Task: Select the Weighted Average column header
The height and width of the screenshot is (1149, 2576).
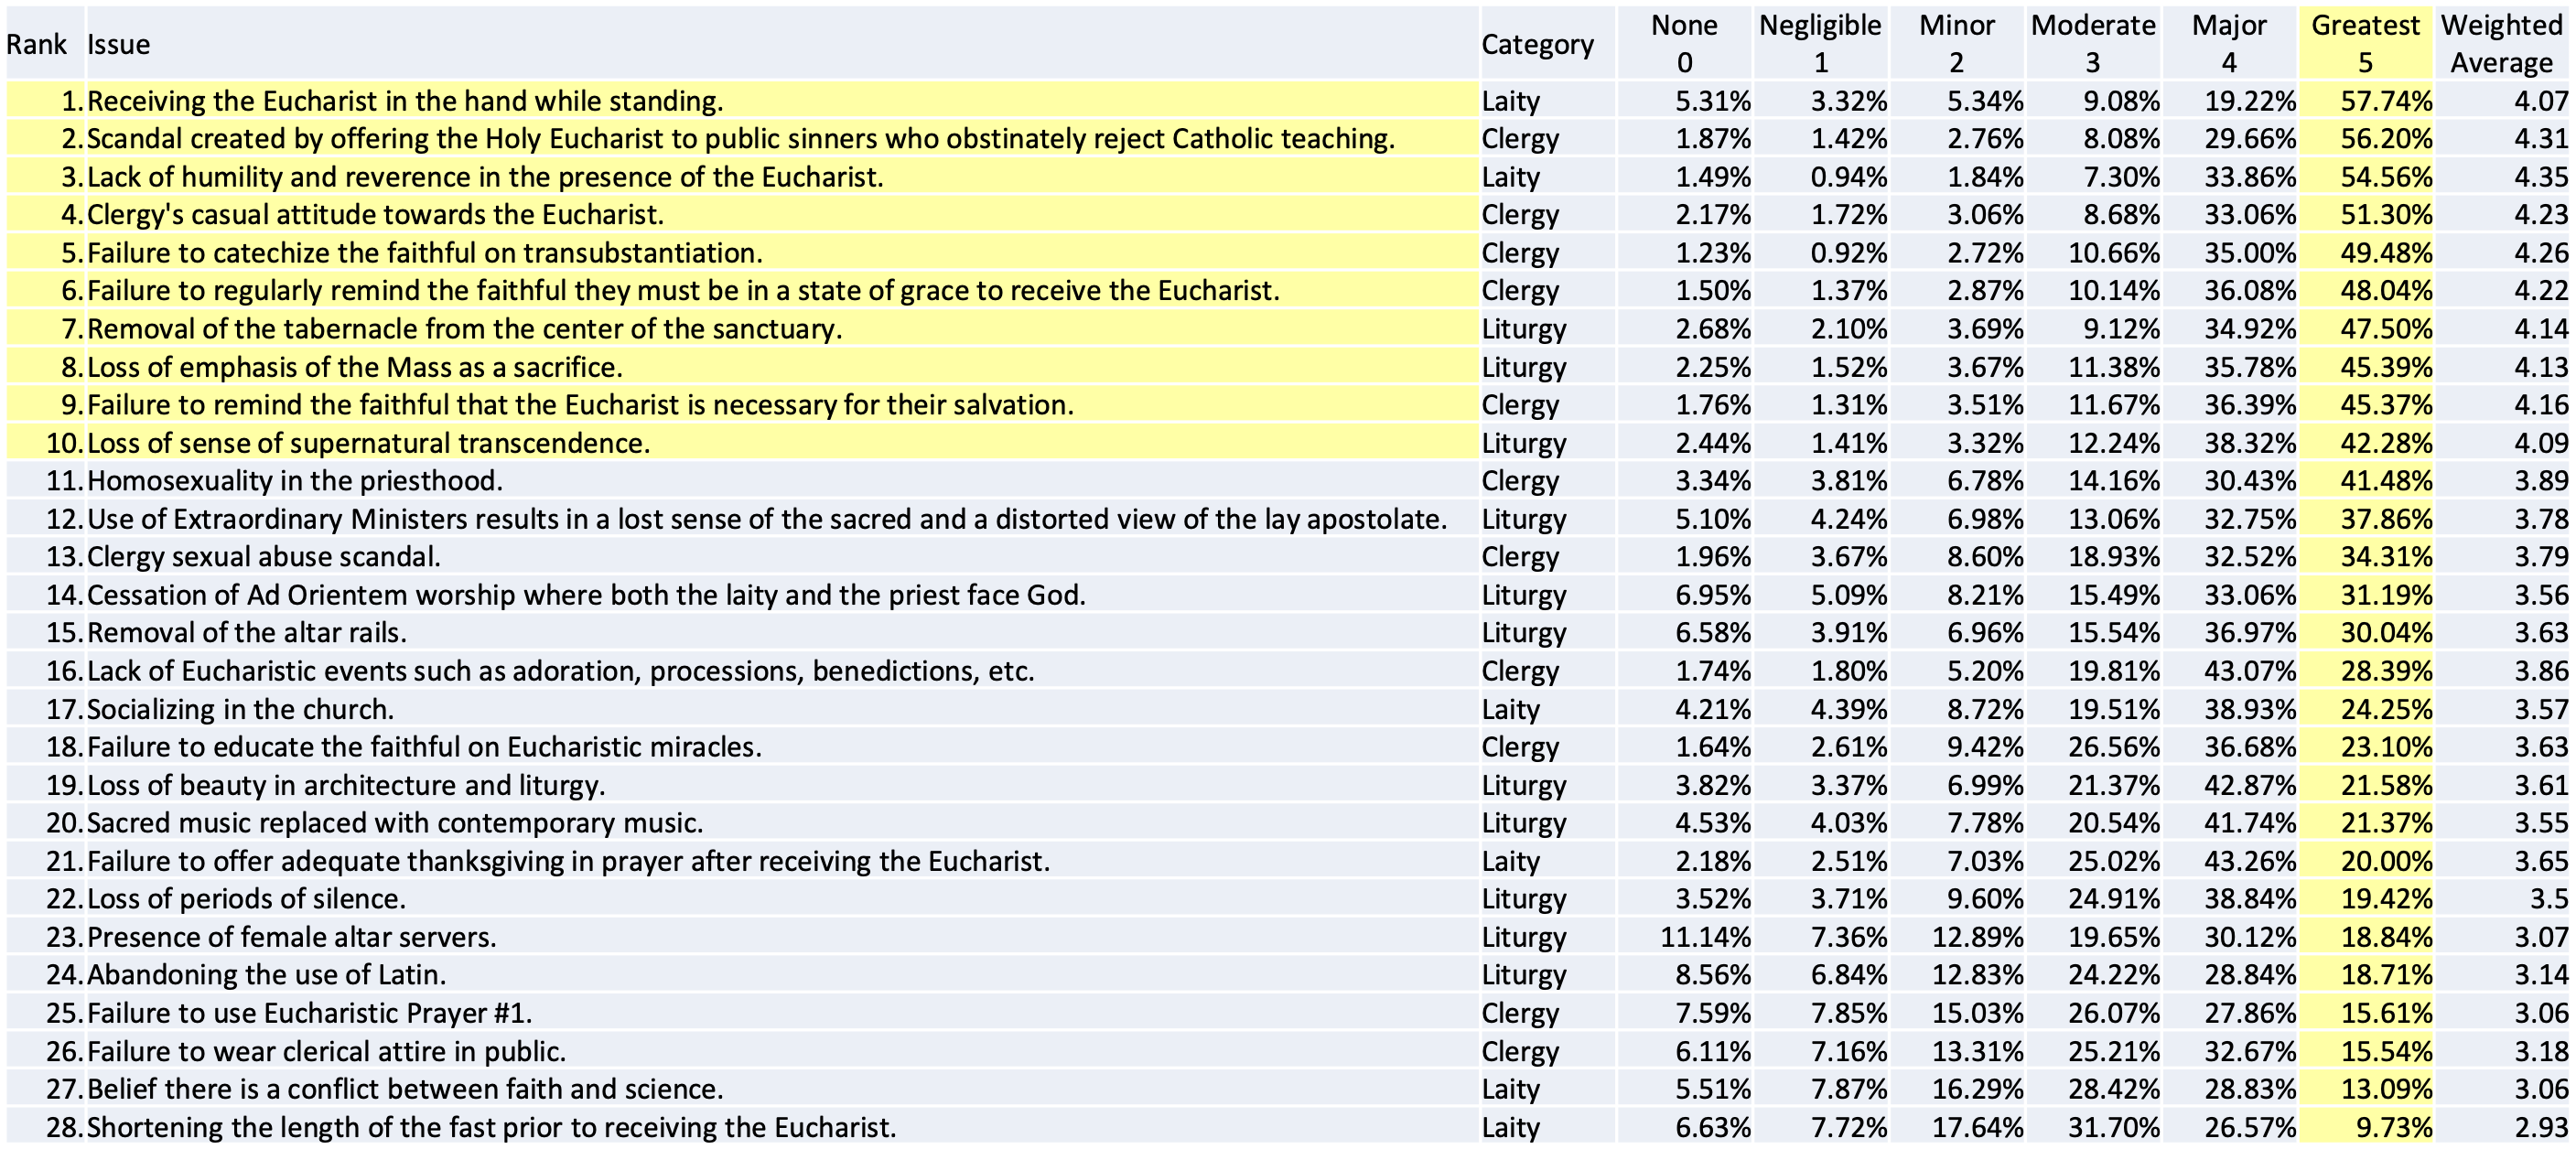Action: pyautogui.click(x=2501, y=44)
